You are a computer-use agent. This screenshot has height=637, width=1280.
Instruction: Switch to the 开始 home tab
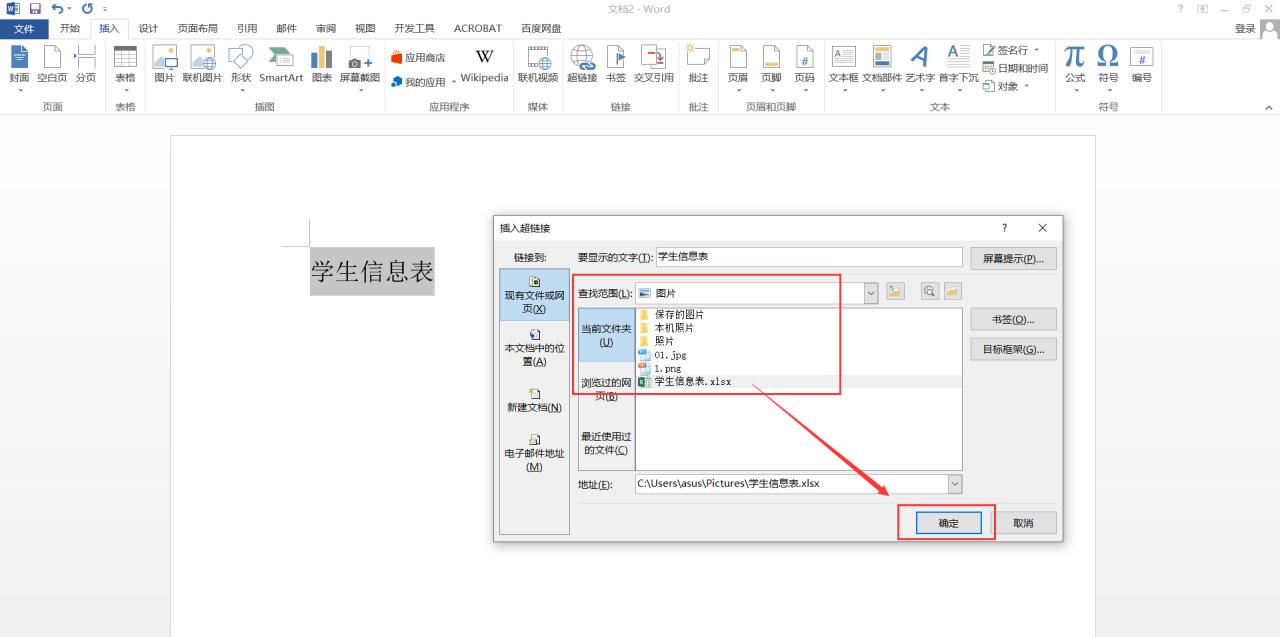(69, 29)
